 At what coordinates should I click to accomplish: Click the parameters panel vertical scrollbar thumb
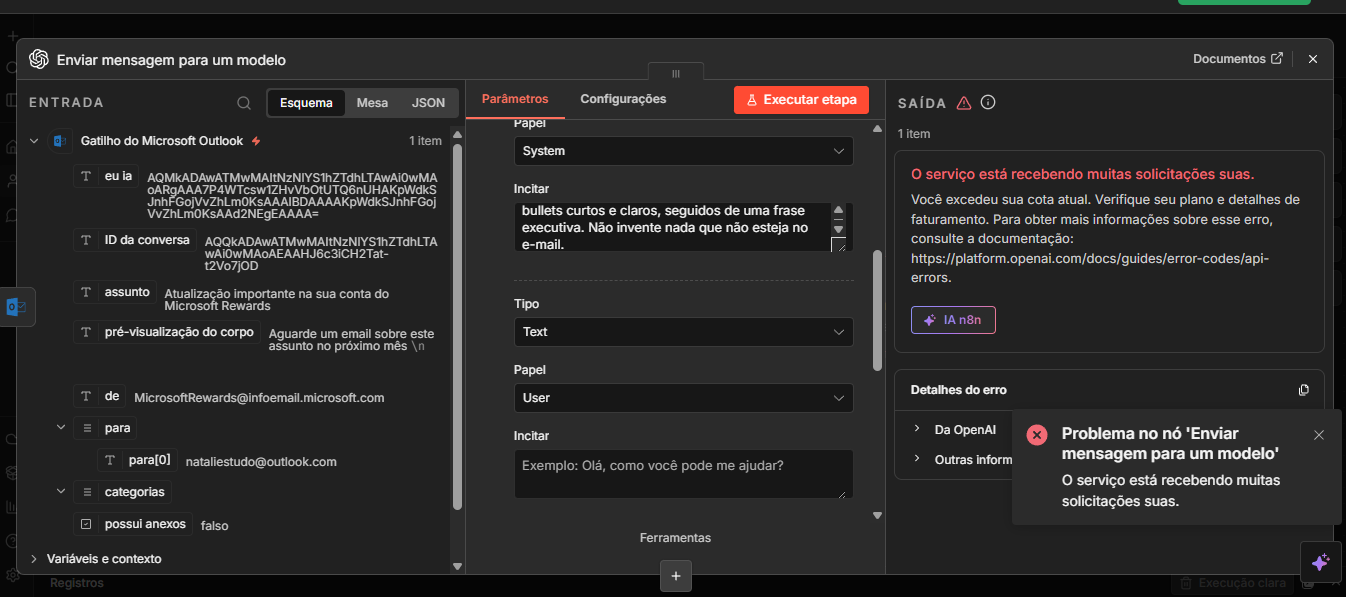(878, 310)
